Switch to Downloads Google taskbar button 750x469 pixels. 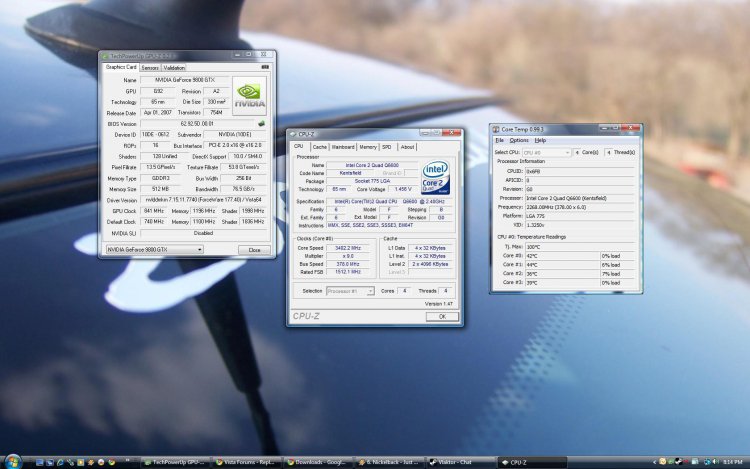[317, 462]
